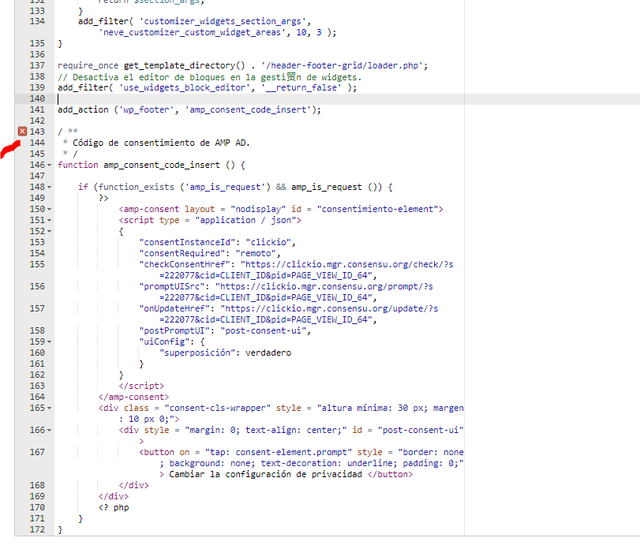Click the '__return_false' string on line 139
This screenshot has height=548, width=640.
(x=302, y=88)
